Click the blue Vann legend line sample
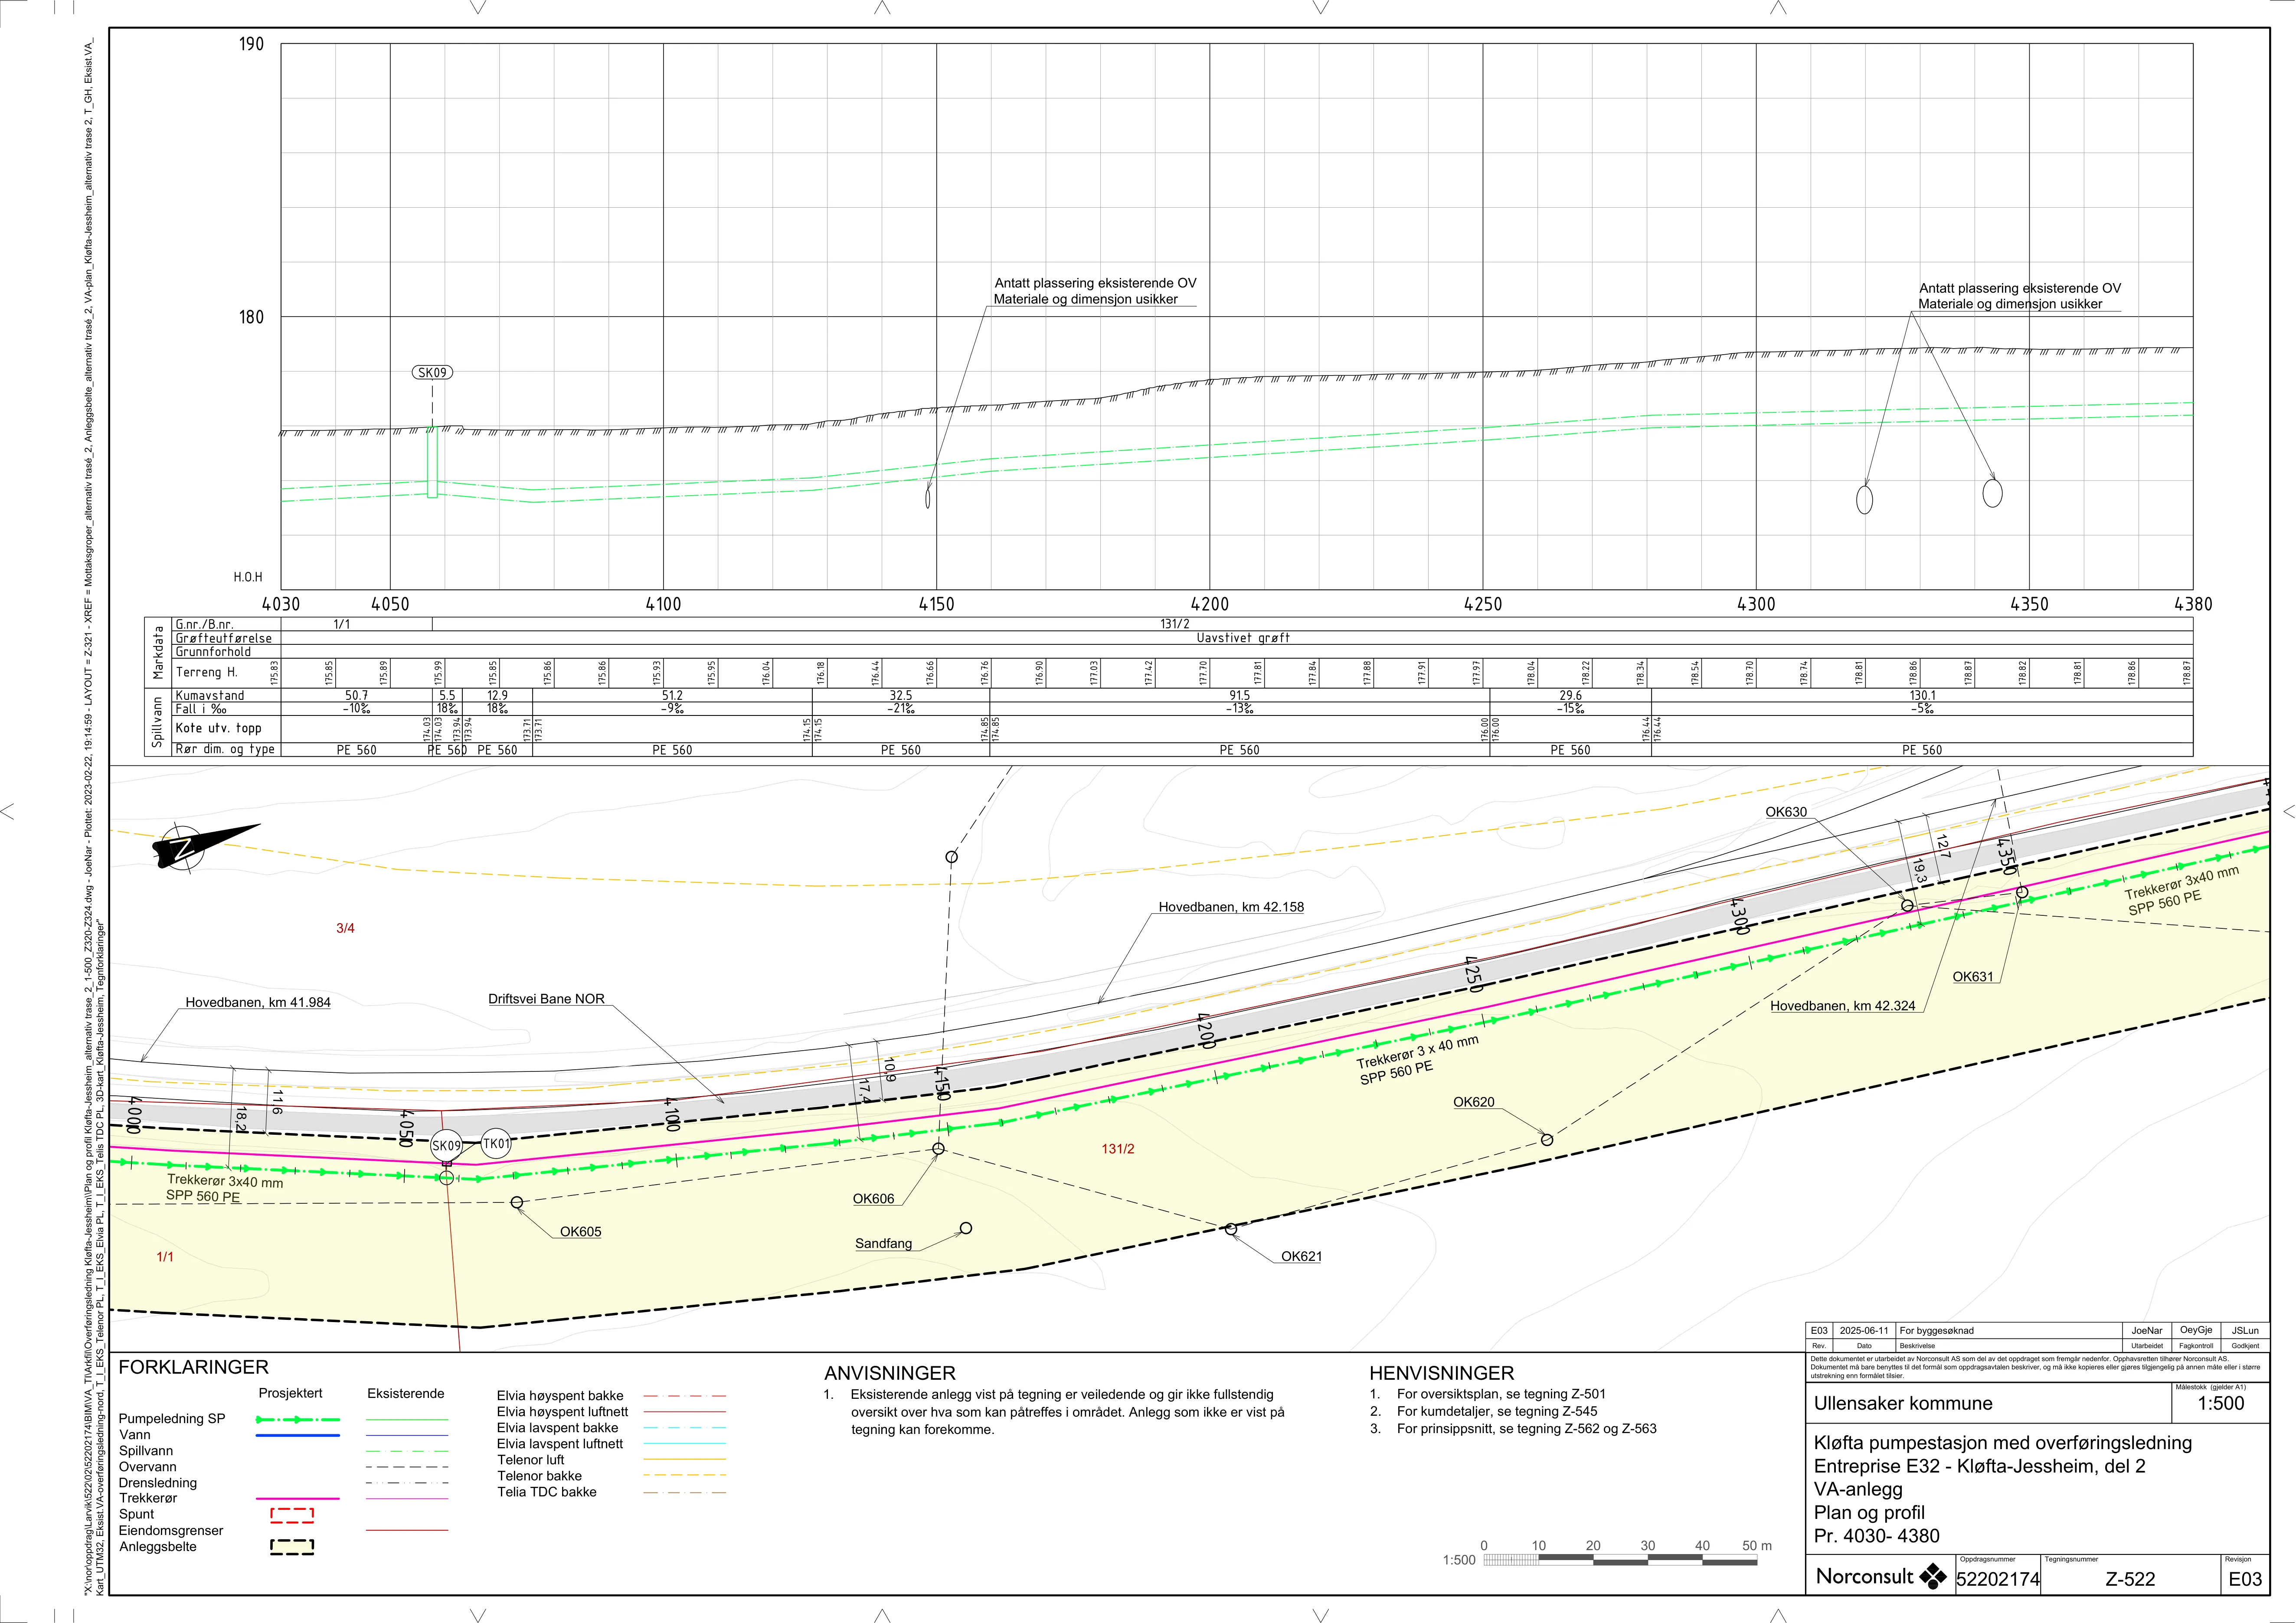This screenshot has height=1623, width=2296. click(x=298, y=1435)
